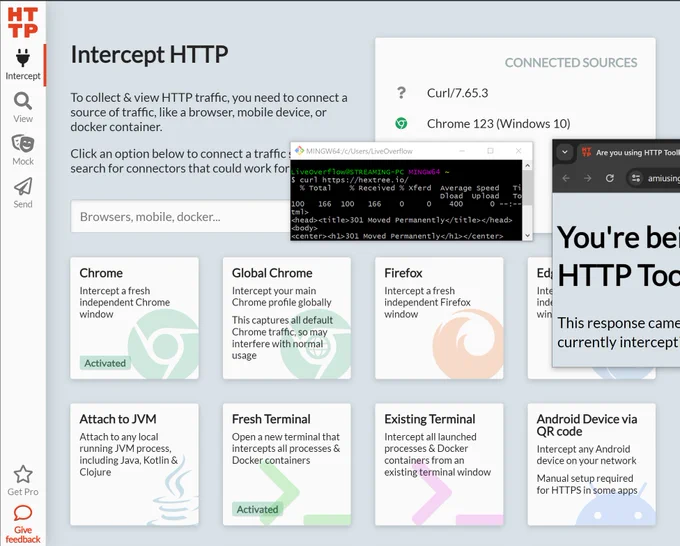
Task: Select the Fresh Terminal card
Action: (287, 464)
